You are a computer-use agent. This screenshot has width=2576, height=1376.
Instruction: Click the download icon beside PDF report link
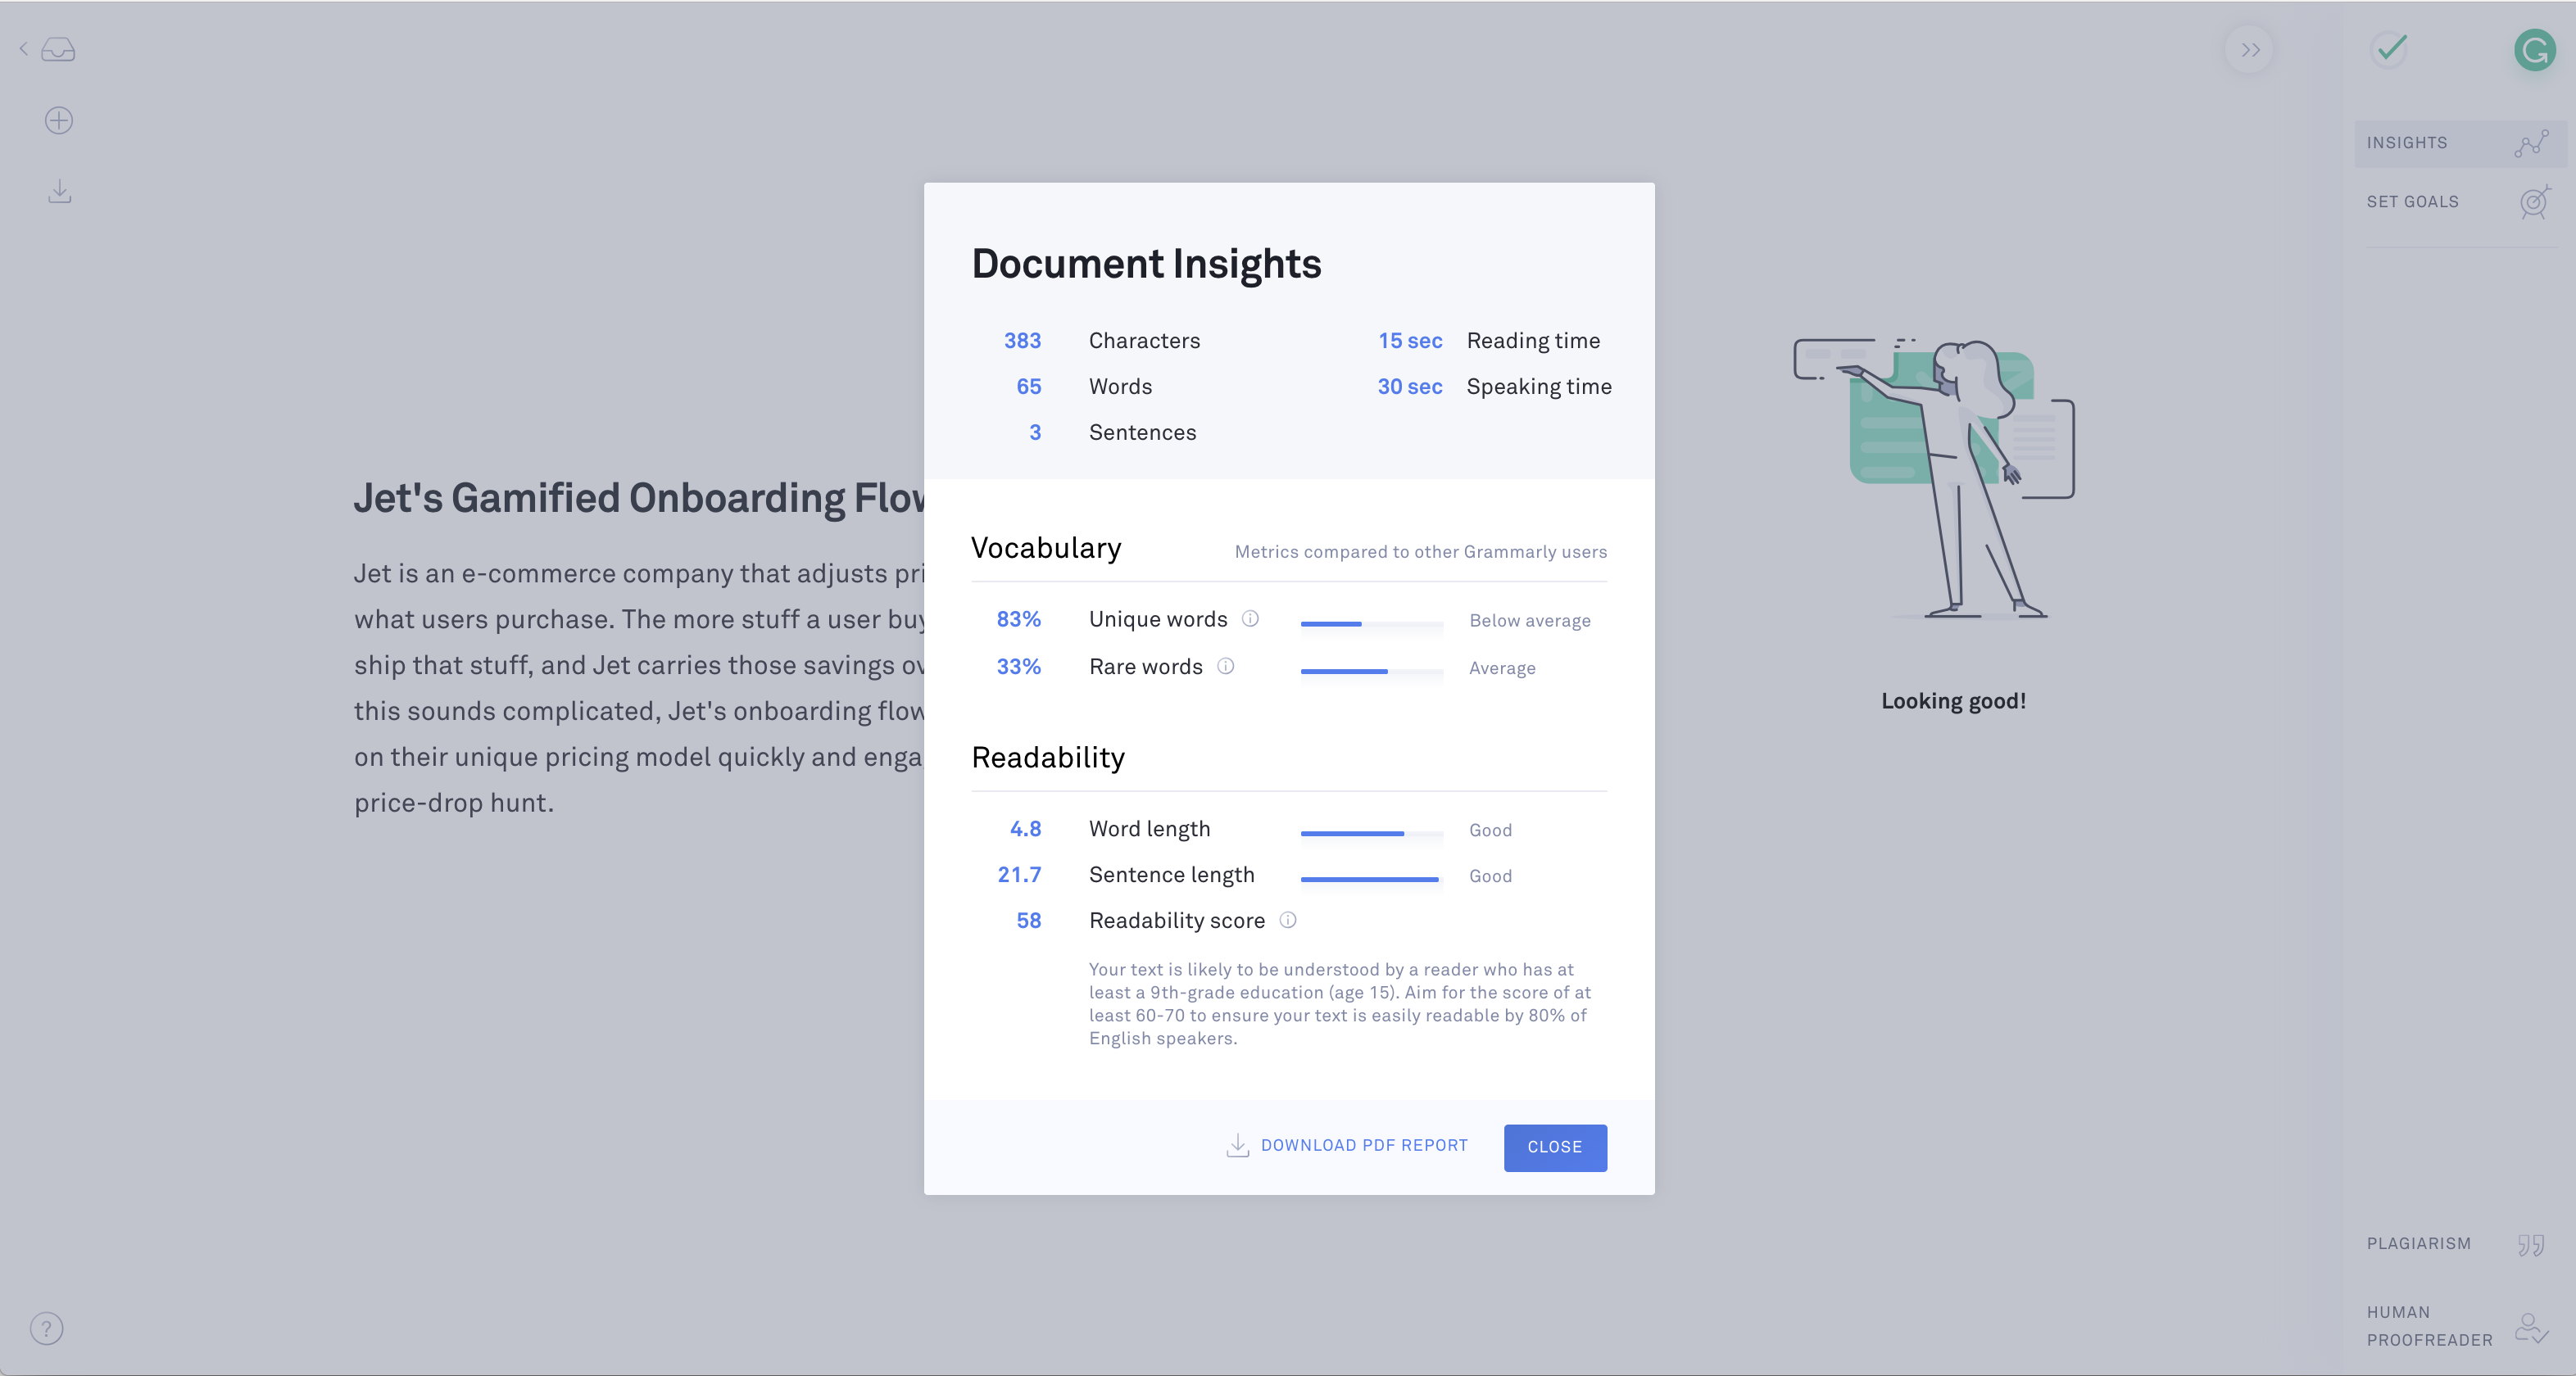click(x=1238, y=1146)
